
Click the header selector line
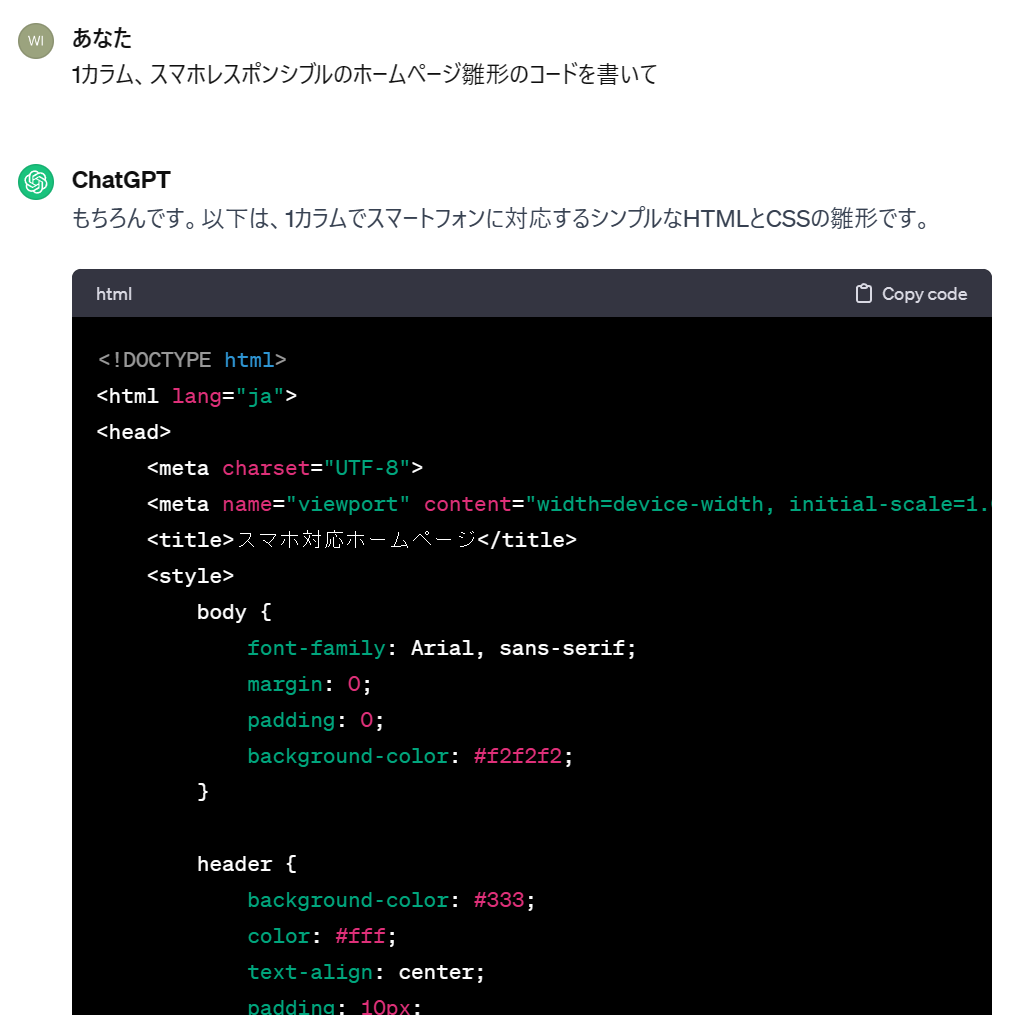tap(246, 864)
